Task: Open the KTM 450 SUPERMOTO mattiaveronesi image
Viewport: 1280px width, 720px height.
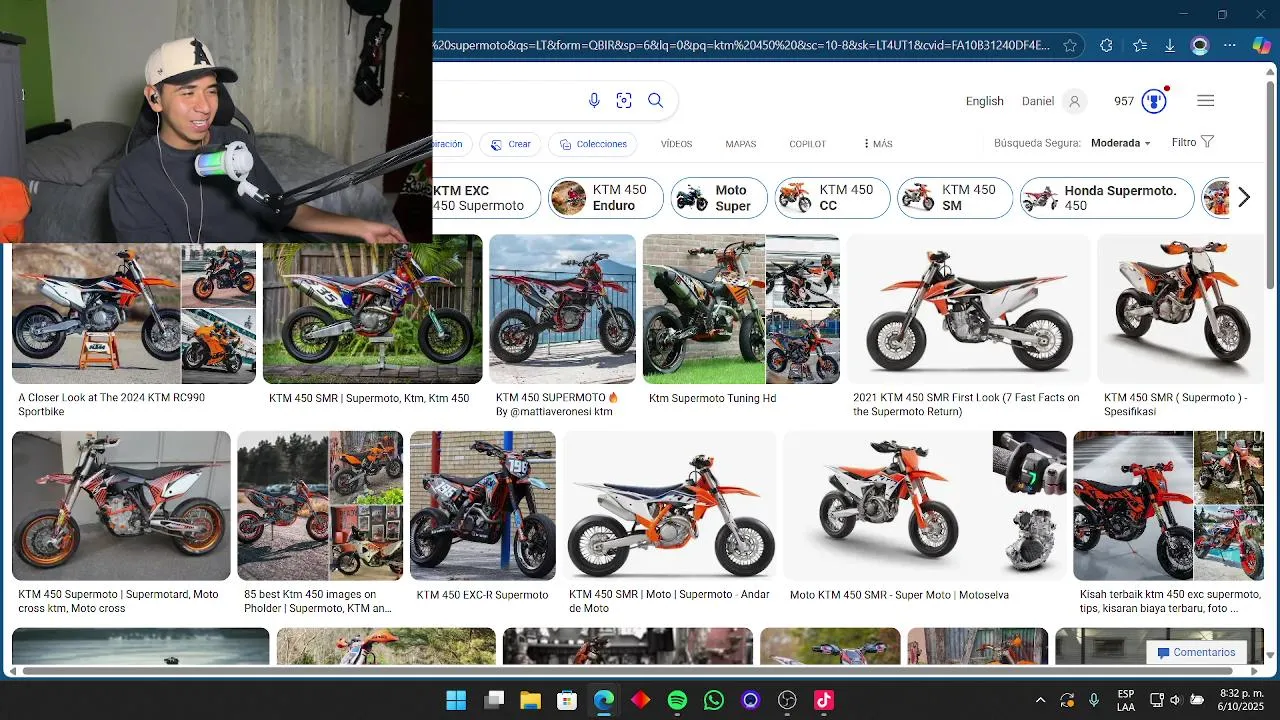Action: click(x=562, y=309)
